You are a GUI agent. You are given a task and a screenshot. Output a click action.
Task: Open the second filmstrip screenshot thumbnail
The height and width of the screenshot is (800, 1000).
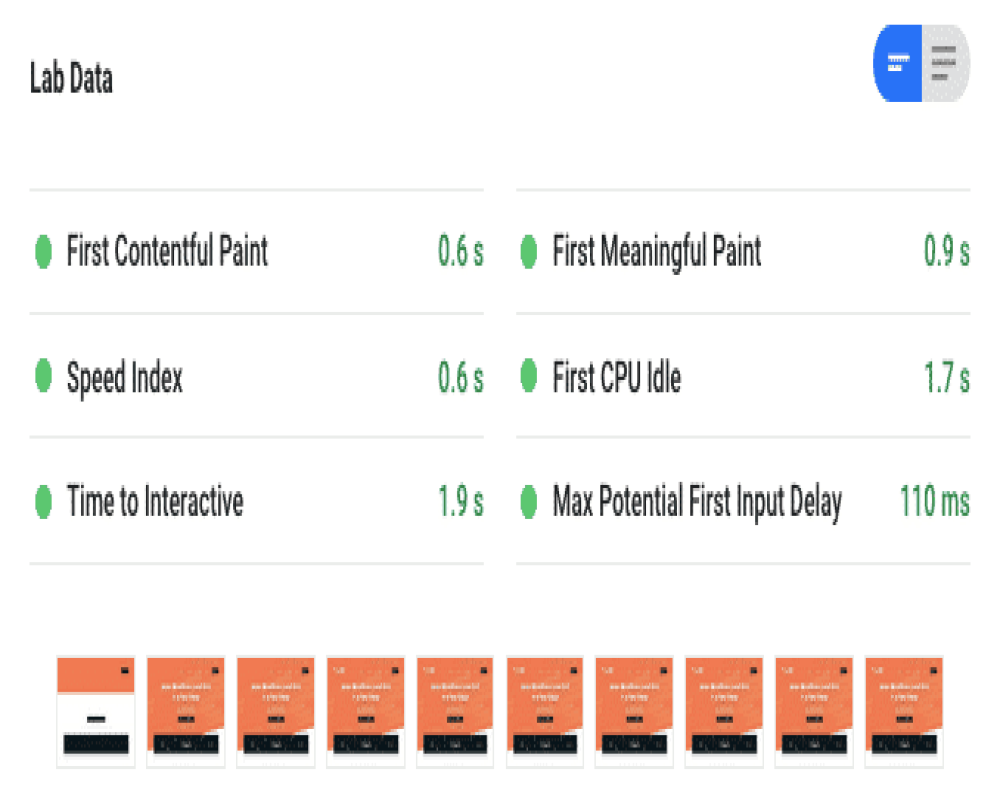186,711
